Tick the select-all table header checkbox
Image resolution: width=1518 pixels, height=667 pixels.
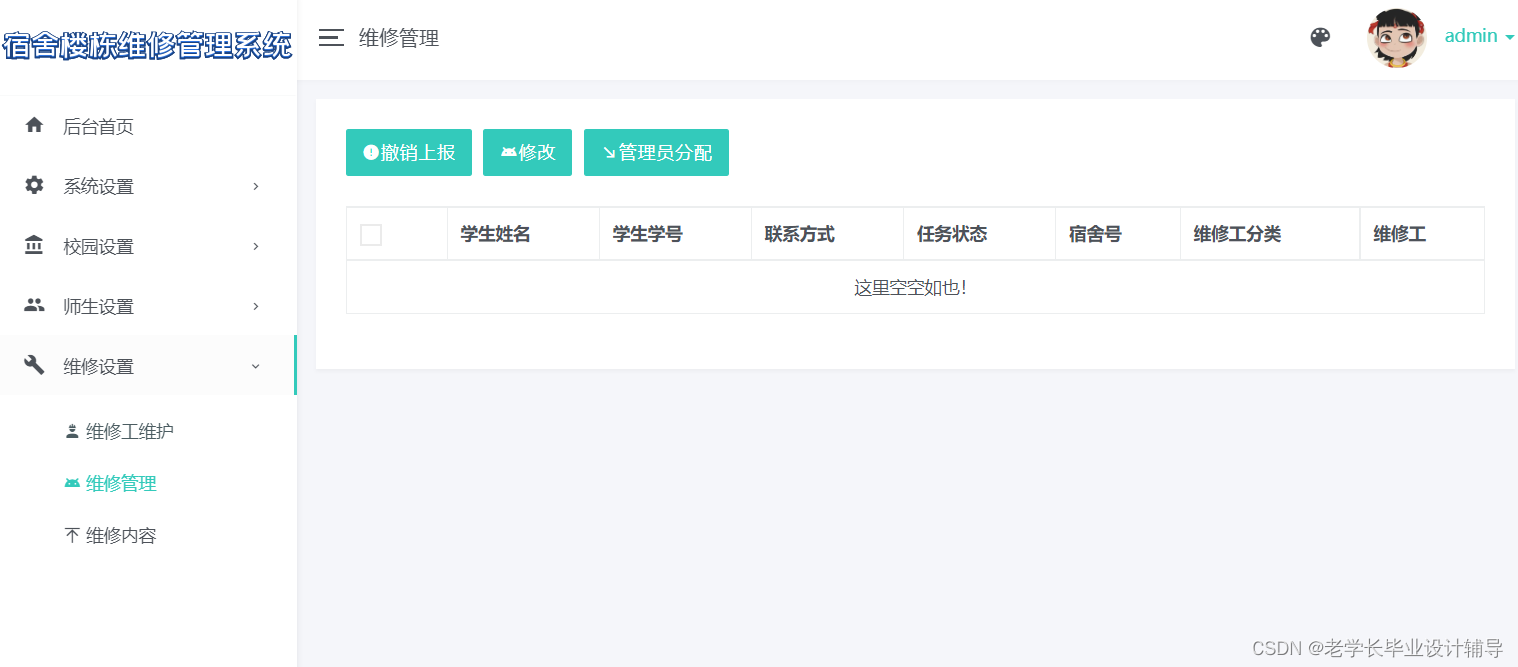point(371,235)
